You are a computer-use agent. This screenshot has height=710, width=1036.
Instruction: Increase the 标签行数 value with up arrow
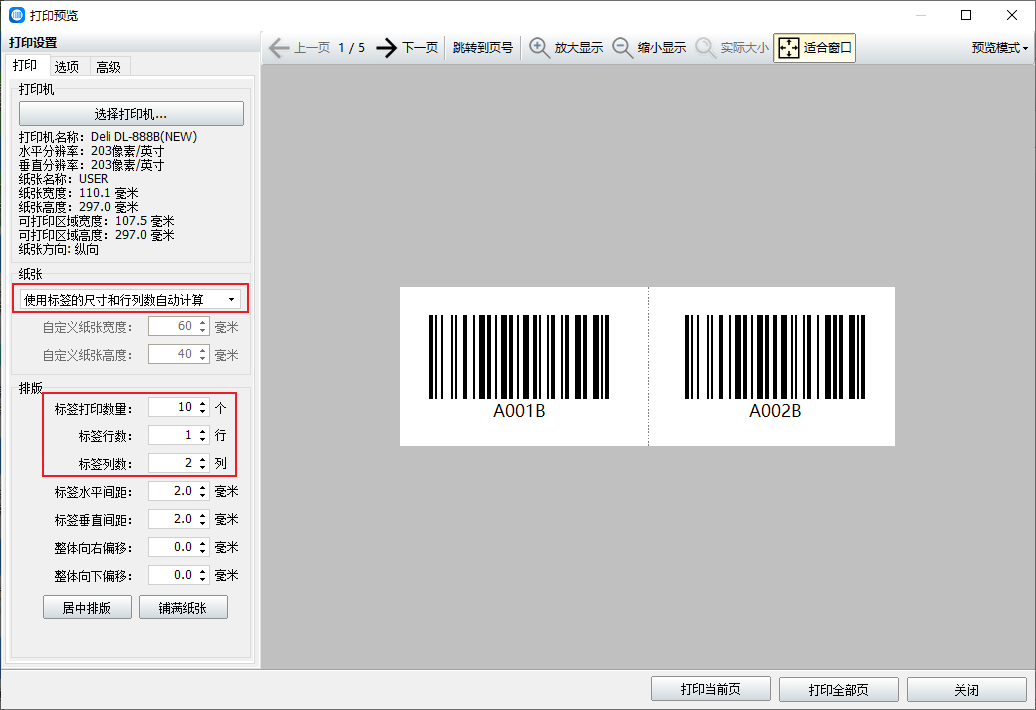pos(203,431)
